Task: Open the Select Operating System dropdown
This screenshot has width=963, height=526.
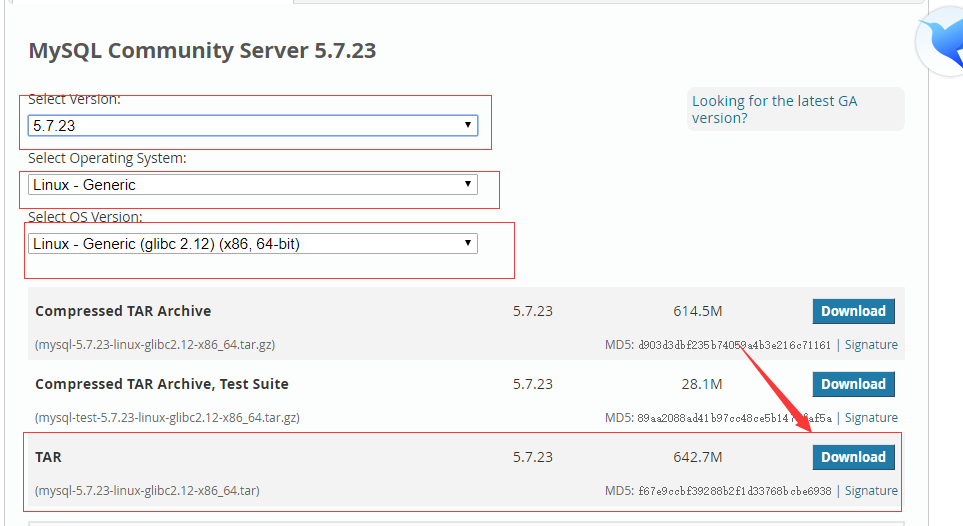Action: [252, 184]
